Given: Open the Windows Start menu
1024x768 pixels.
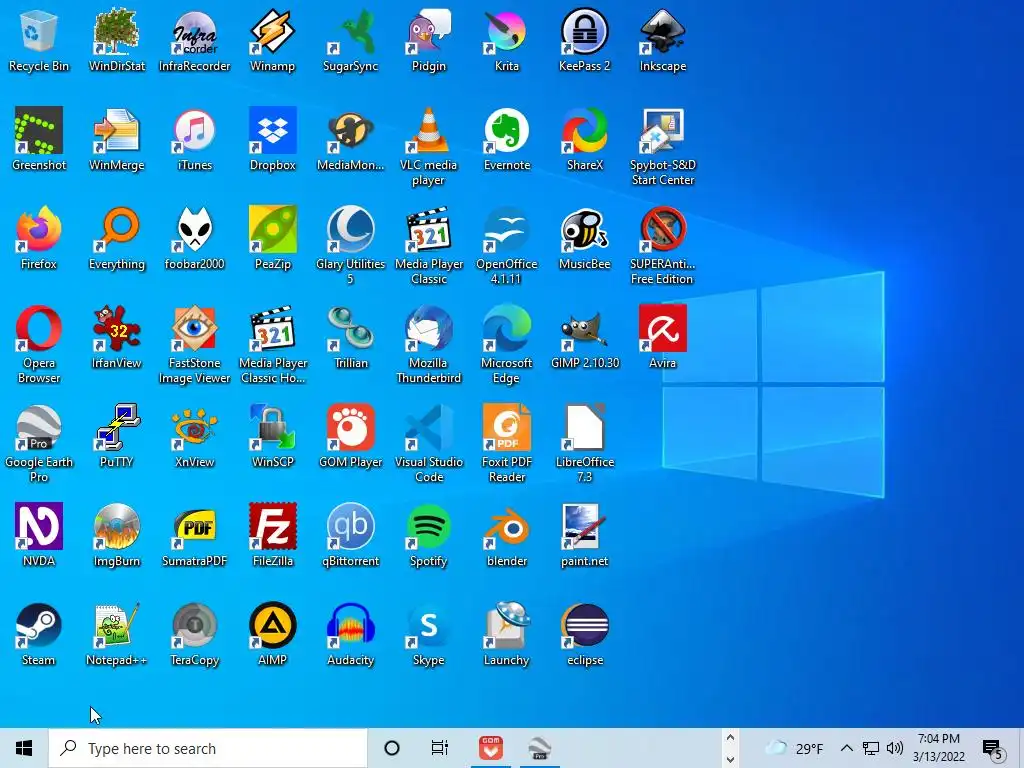Looking at the screenshot, I should [x=24, y=748].
